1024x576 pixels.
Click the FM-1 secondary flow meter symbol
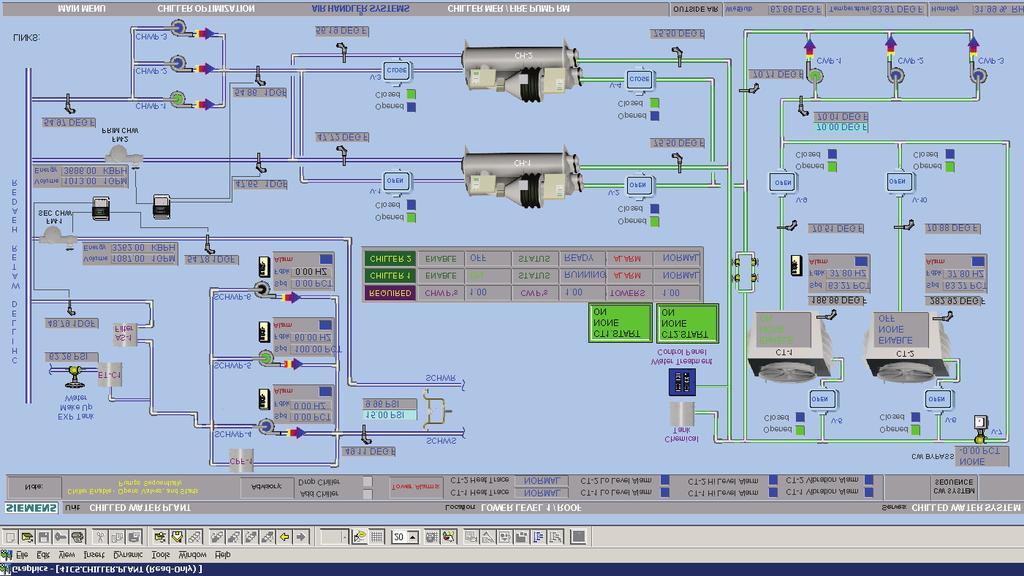click(x=57, y=237)
